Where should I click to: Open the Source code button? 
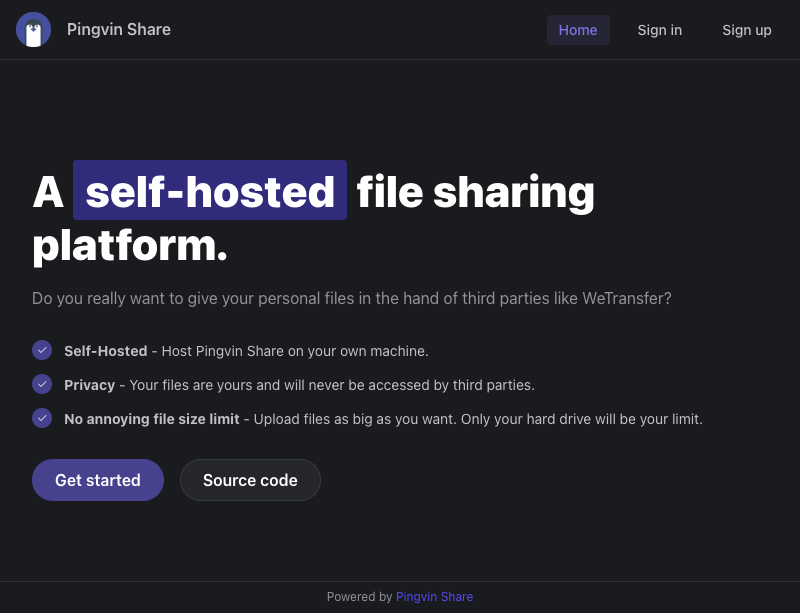tap(250, 480)
